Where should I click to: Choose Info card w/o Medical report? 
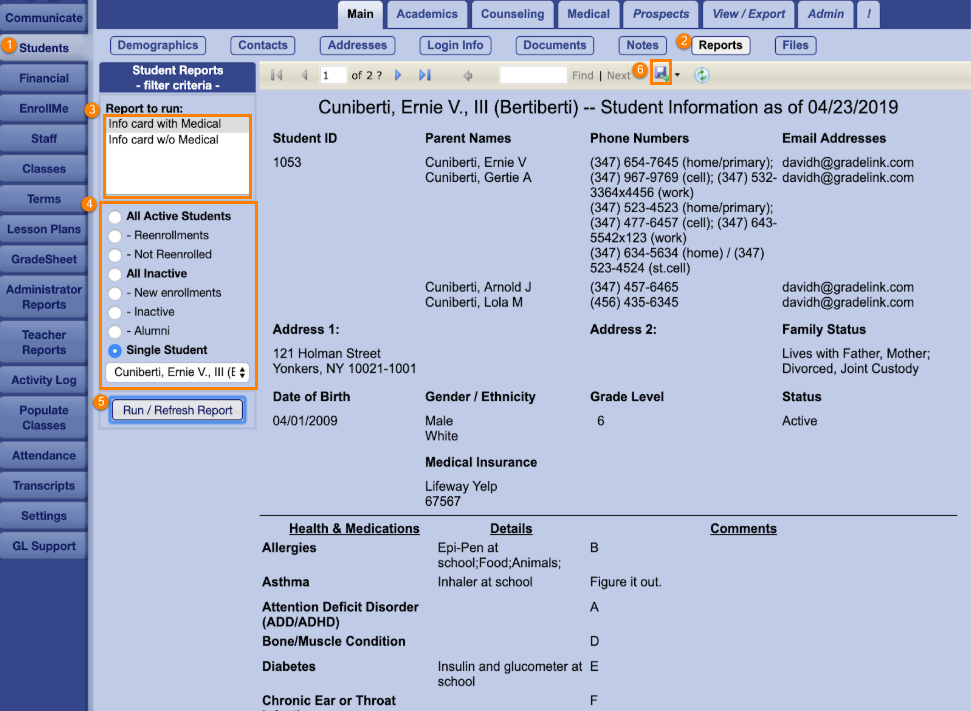(x=177, y=140)
